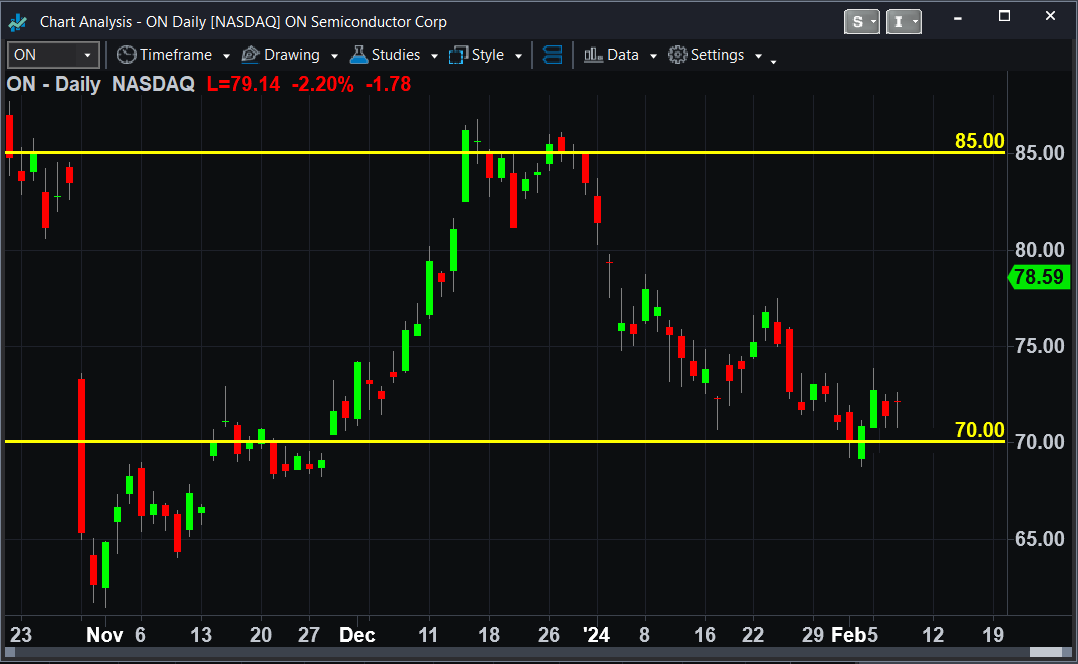Click the blue stacked-panels icon in toolbar

pos(553,54)
